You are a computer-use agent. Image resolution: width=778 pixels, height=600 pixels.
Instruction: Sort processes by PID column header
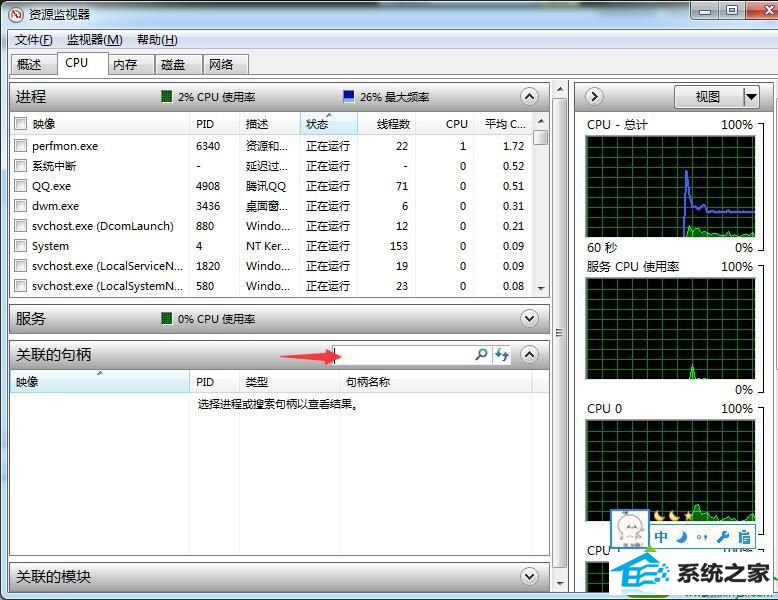tap(214, 124)
